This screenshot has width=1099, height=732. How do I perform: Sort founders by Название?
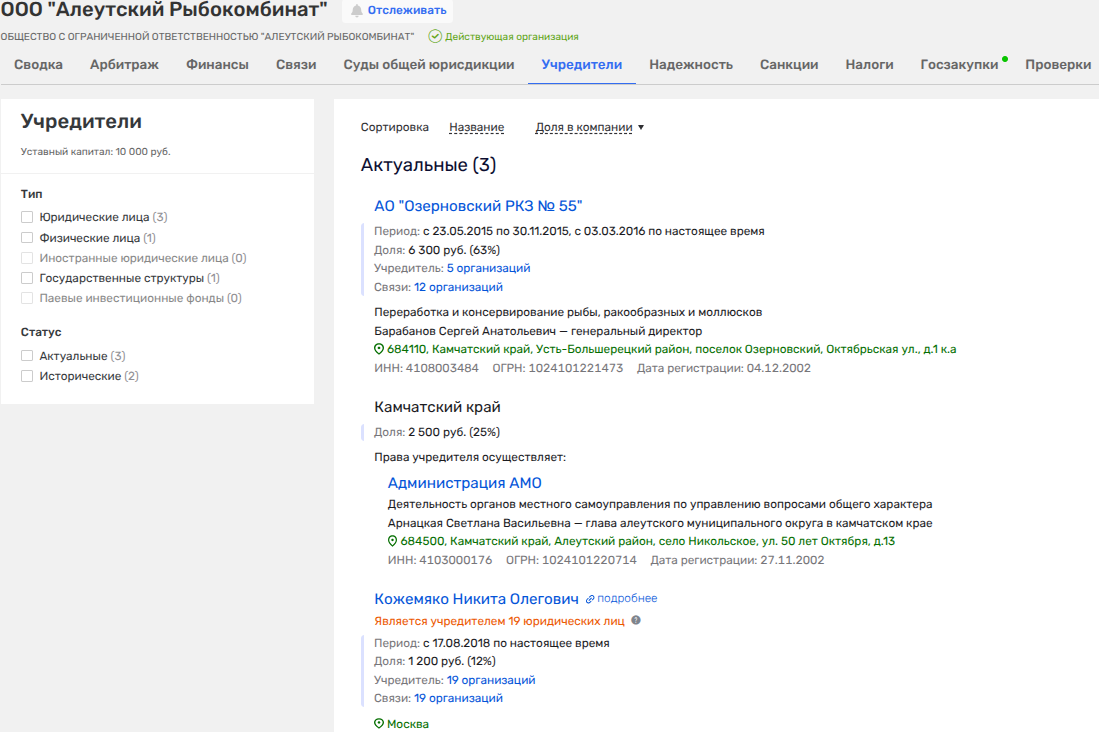[476, 127]
